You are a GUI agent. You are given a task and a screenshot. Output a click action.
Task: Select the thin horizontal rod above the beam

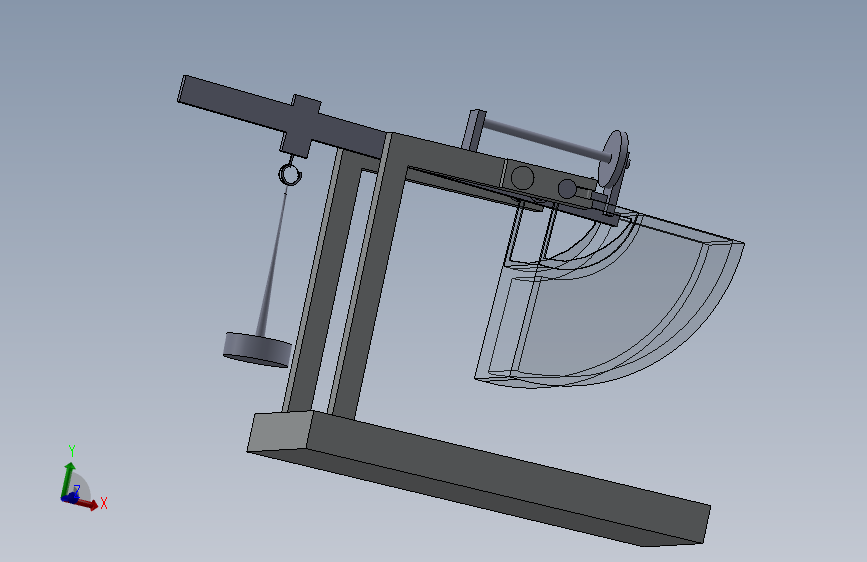coord(547,139)
